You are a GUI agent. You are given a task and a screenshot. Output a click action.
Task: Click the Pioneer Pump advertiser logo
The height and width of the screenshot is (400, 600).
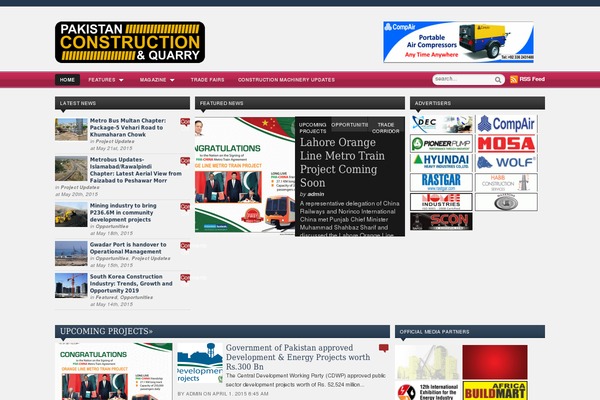point(441,144)
